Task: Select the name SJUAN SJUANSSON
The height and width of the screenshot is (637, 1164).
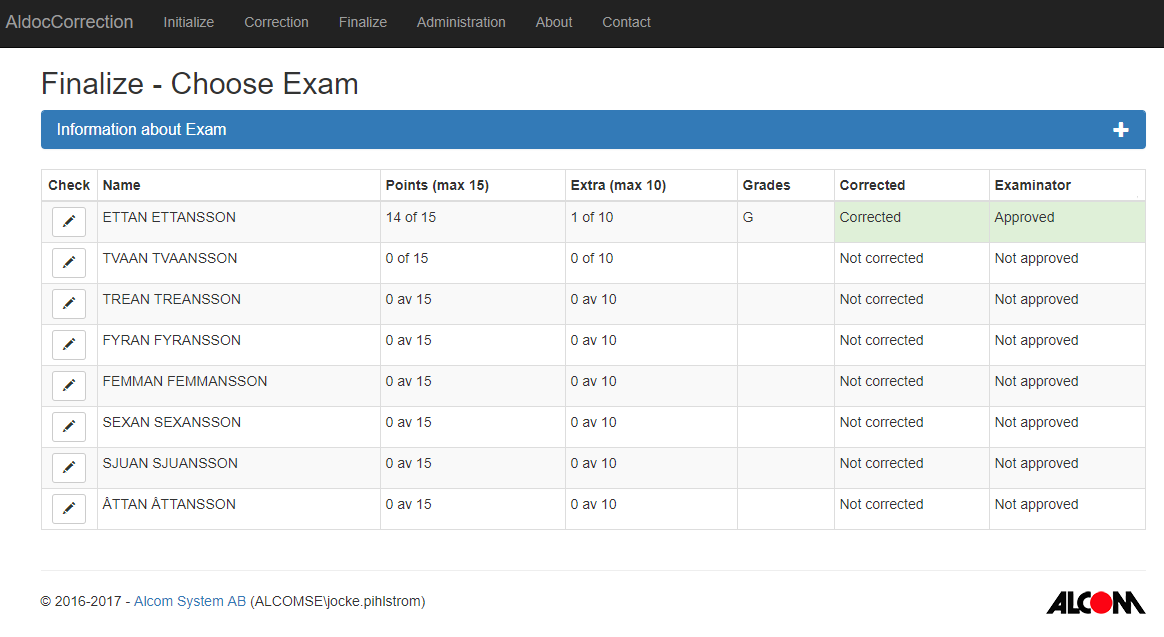Action: point(170,463)
